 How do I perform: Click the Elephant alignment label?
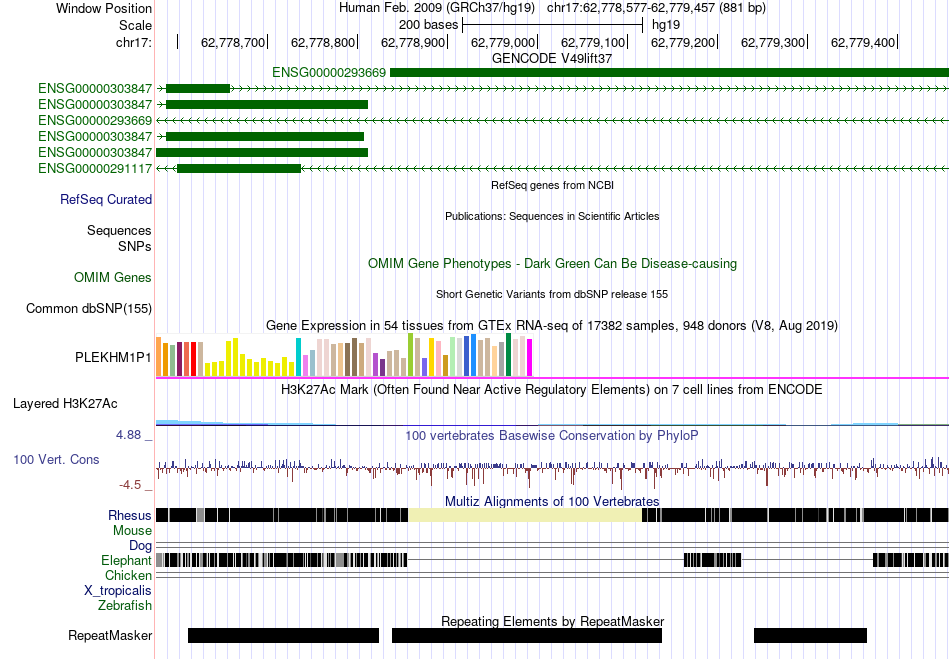click(x=127, y=560)
